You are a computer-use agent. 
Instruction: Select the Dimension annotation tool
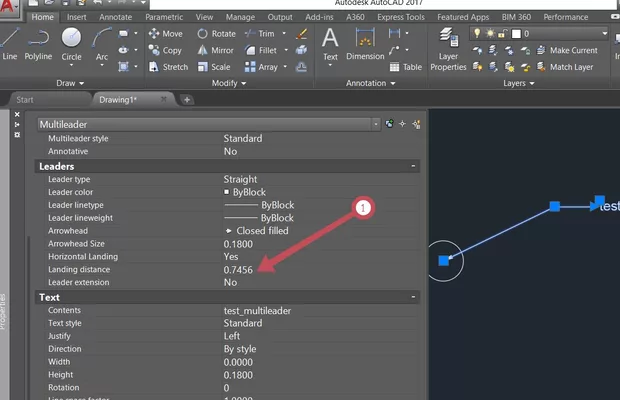365,44
